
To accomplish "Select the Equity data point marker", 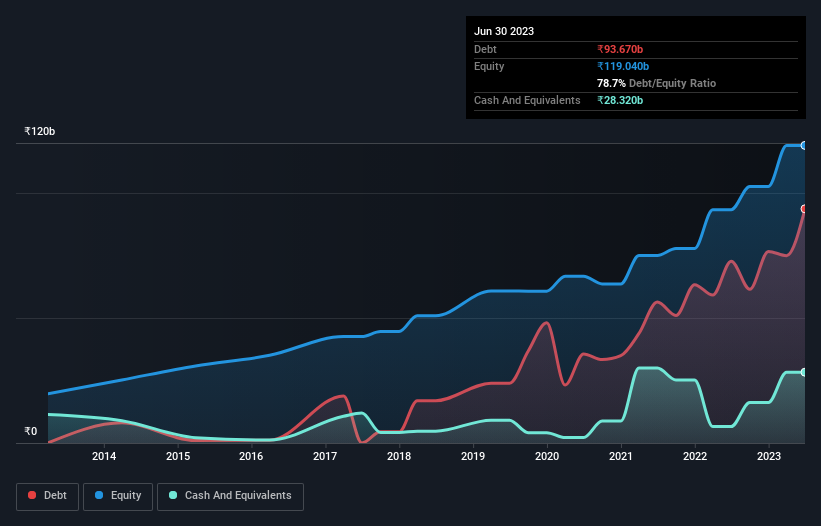I will click(804, 146).
